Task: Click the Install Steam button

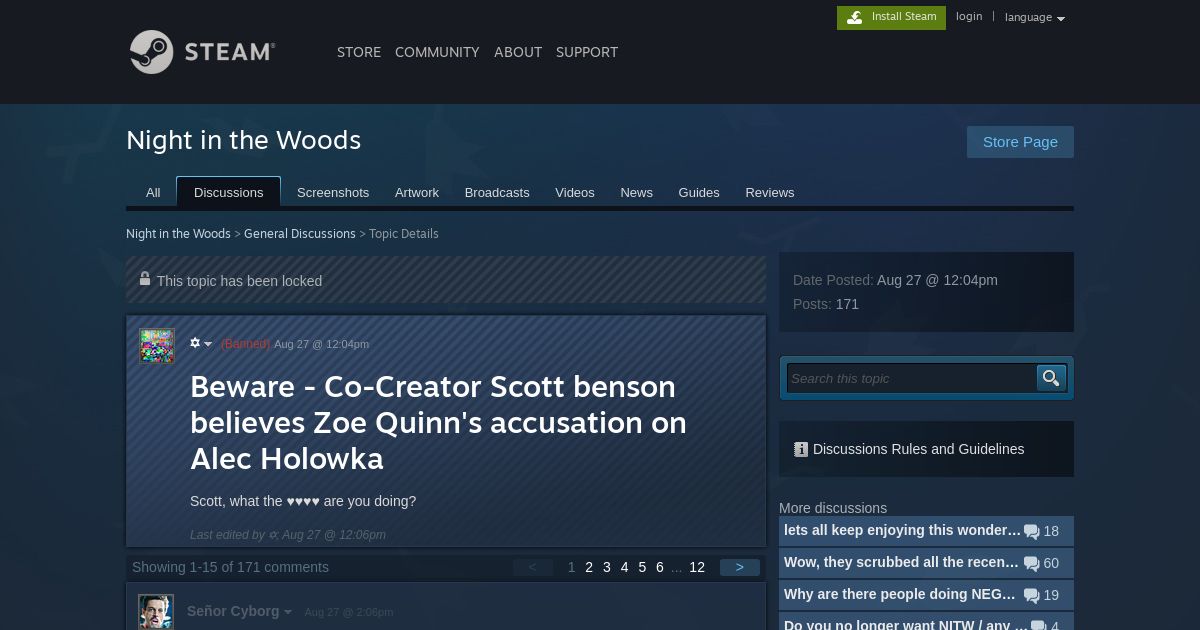Action: coord(891,17)
